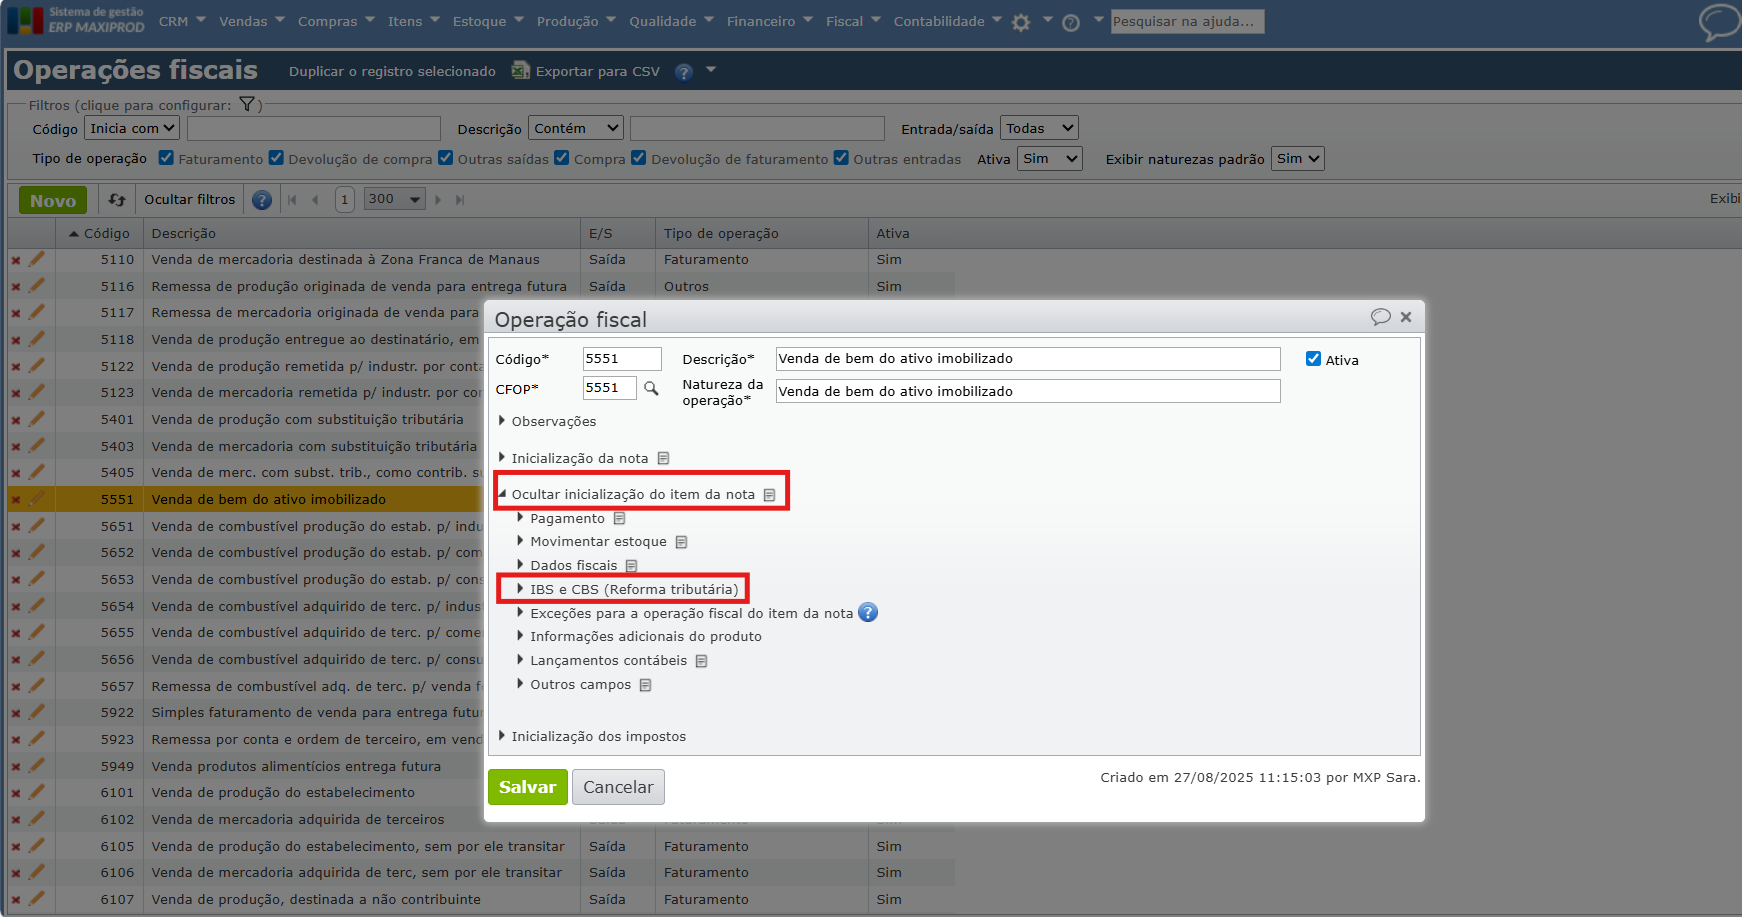
Task: Click help icon beside Exceções para a operação fiscal
Action: point(868,613)
